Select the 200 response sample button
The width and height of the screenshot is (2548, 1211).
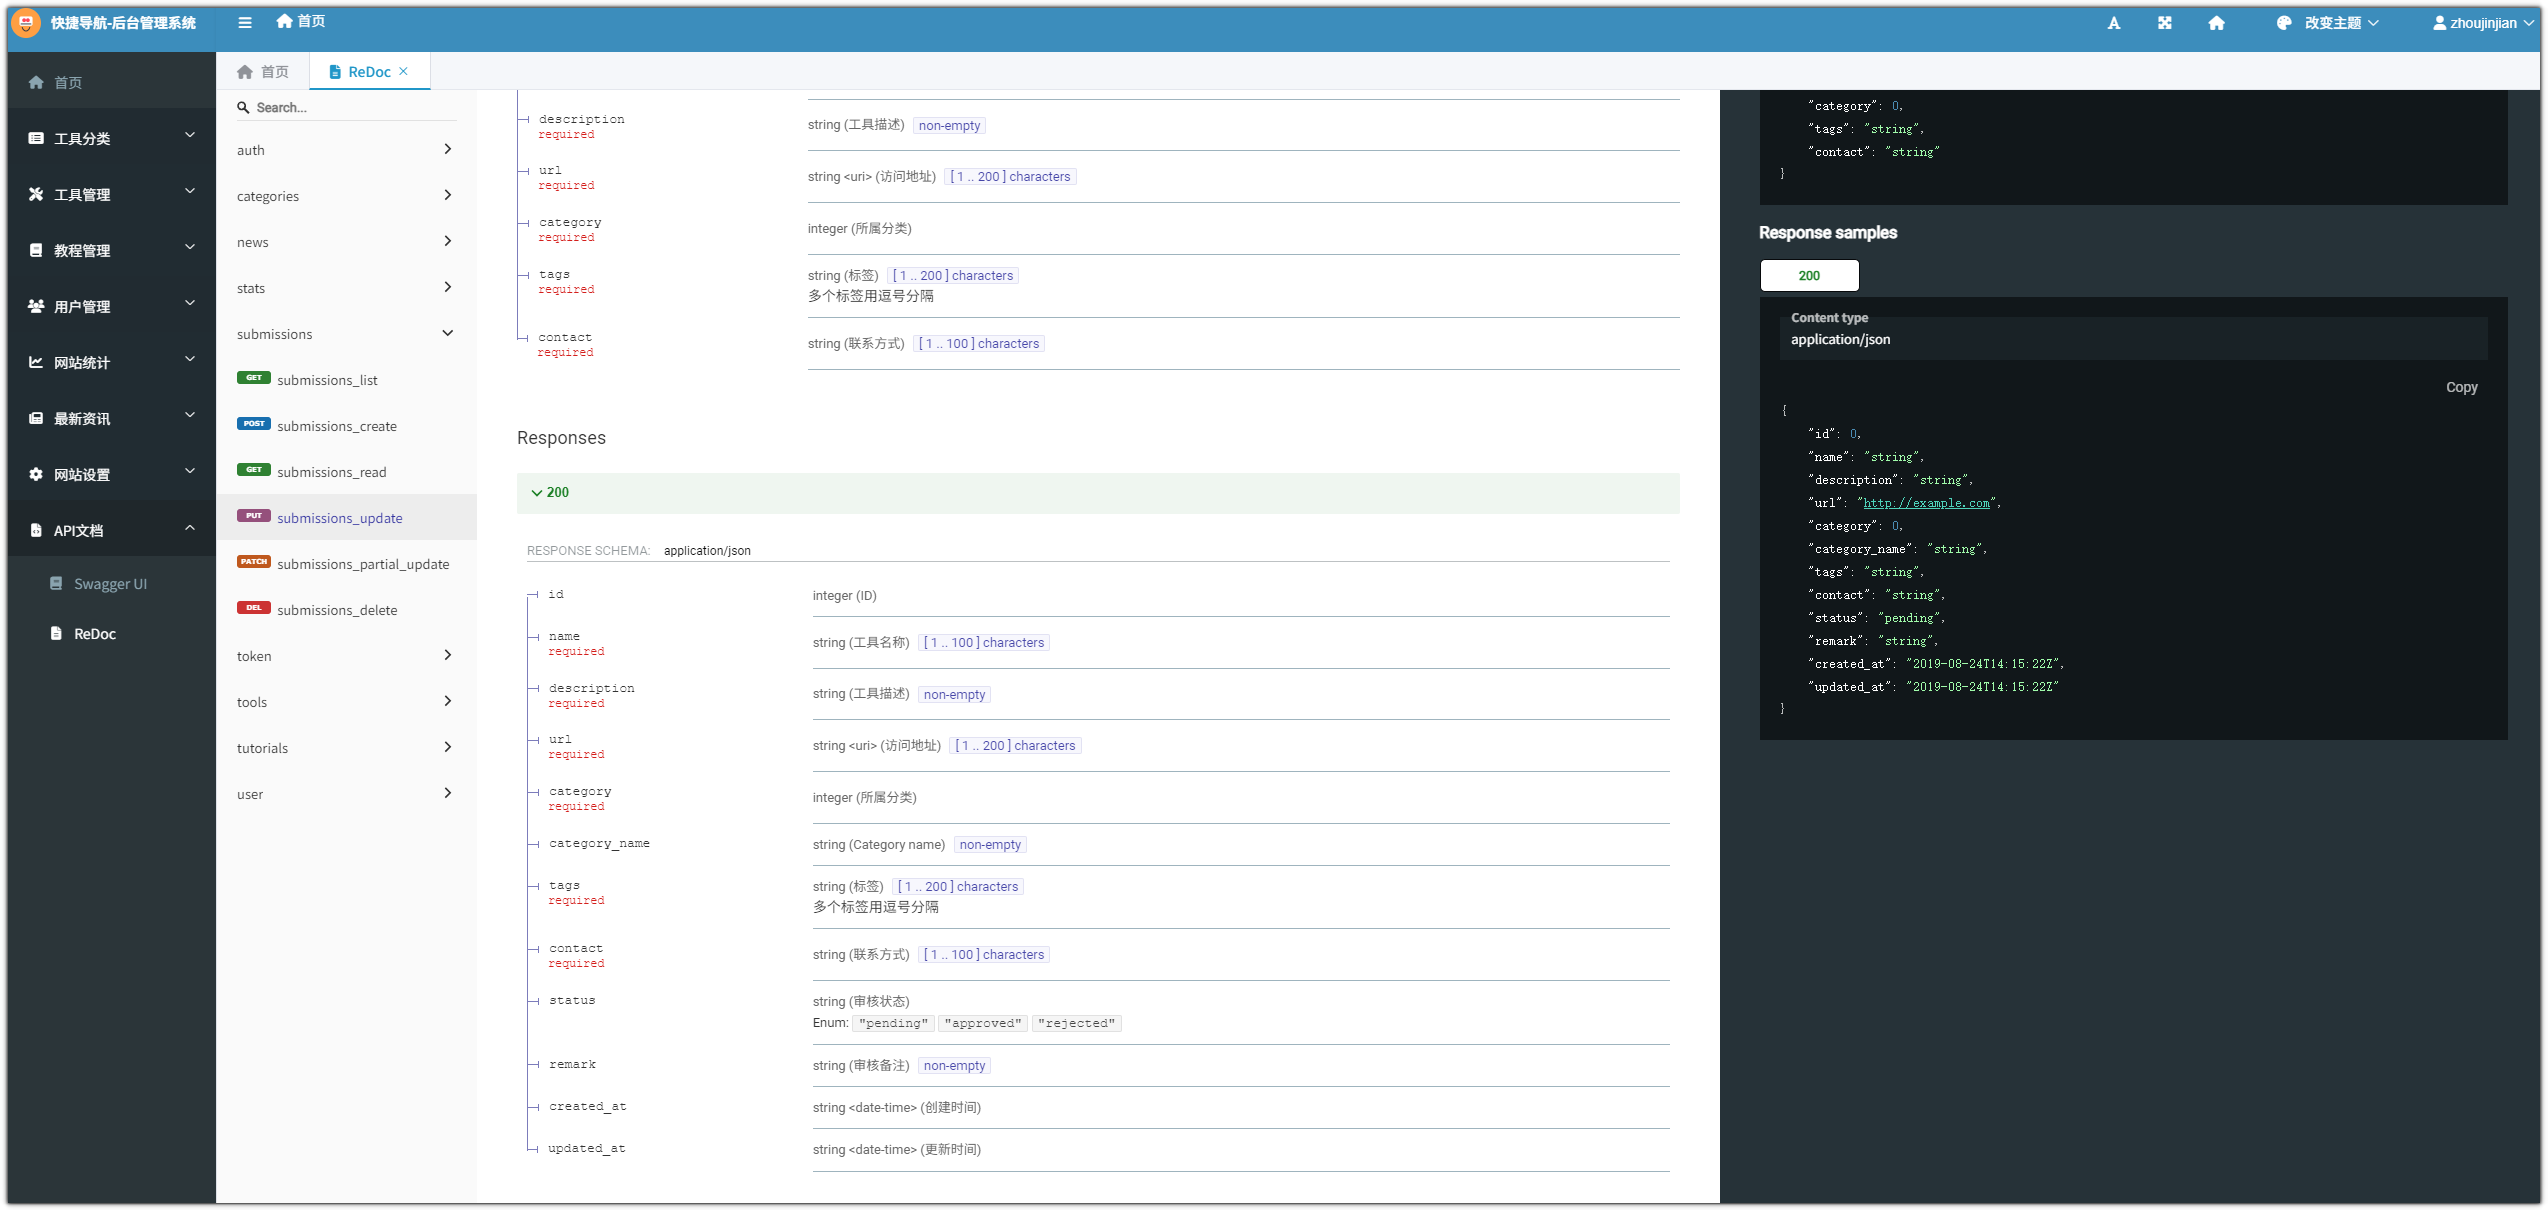1808,275
